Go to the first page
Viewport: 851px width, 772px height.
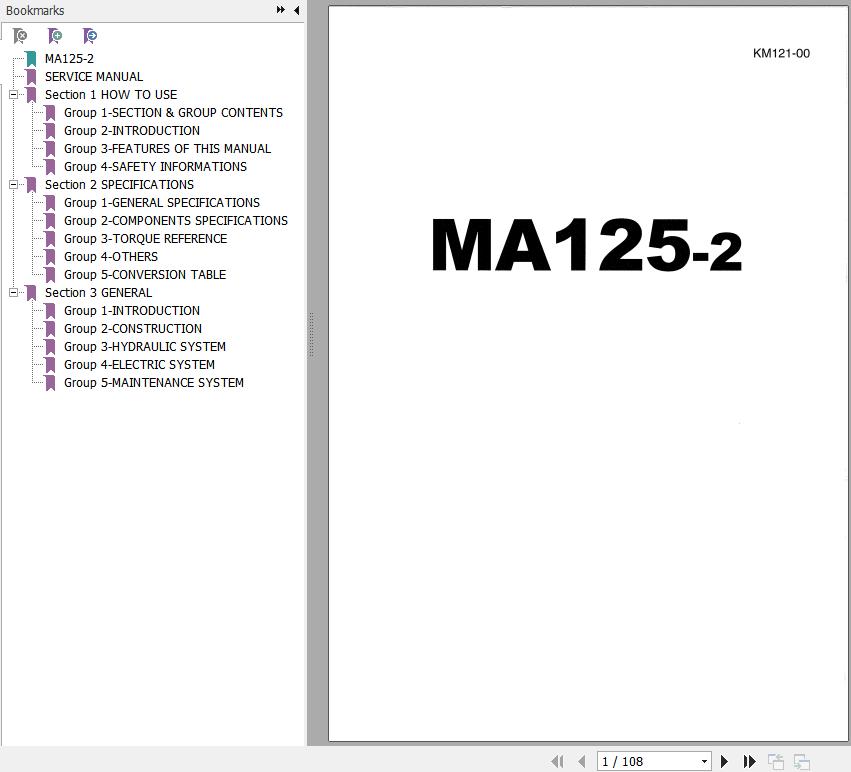(x=557, y=761)
